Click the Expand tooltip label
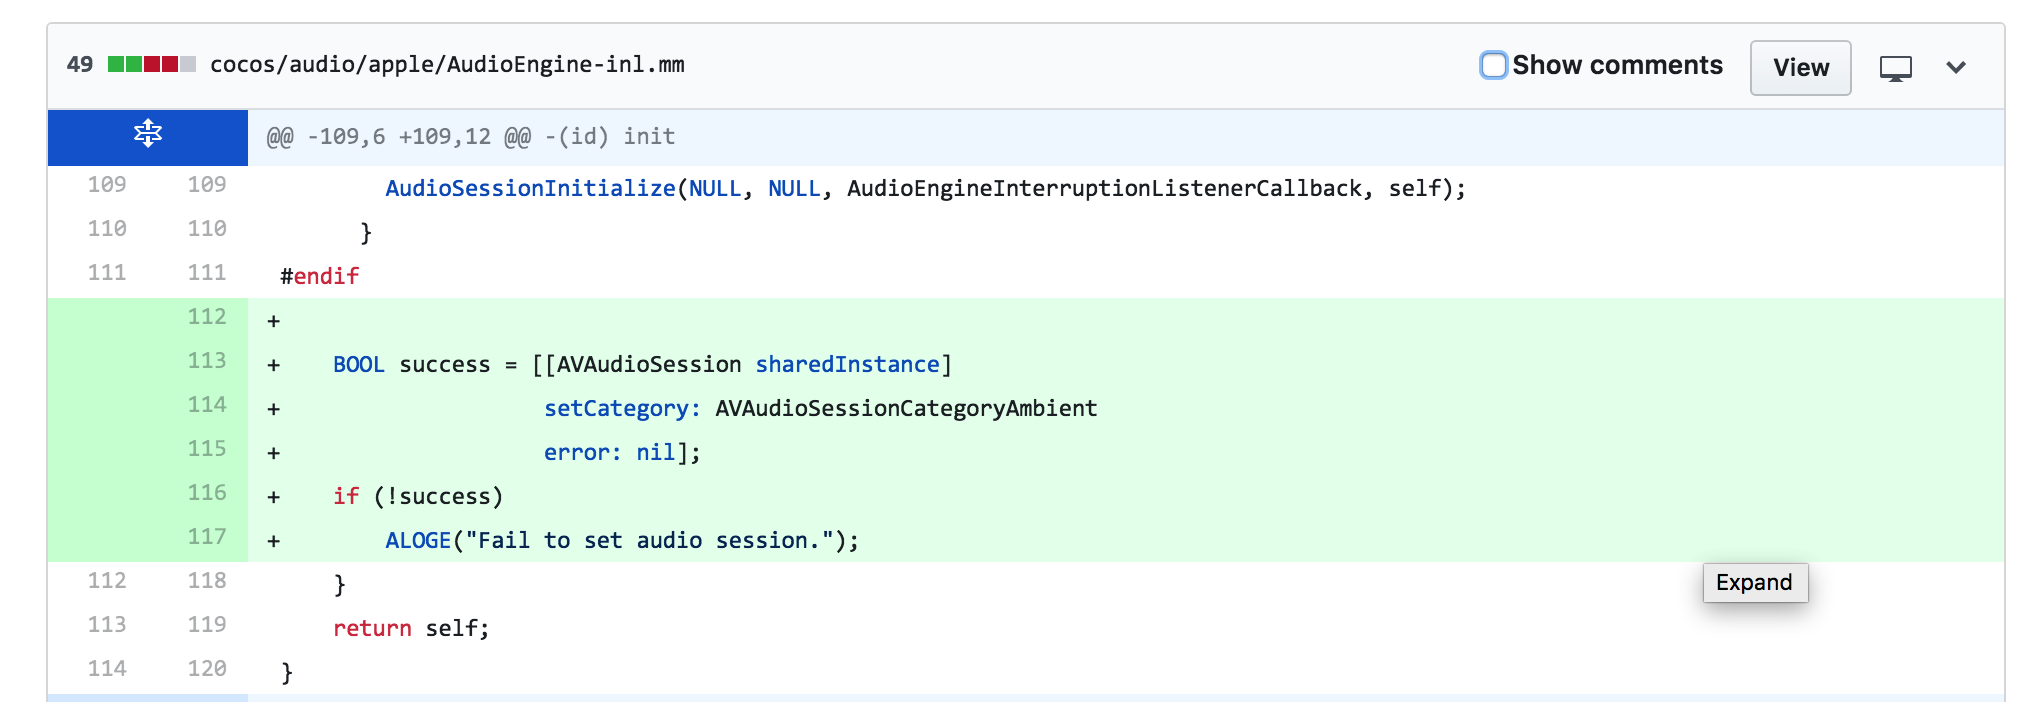2022x702 pixels. click(x=1754, y=583)
